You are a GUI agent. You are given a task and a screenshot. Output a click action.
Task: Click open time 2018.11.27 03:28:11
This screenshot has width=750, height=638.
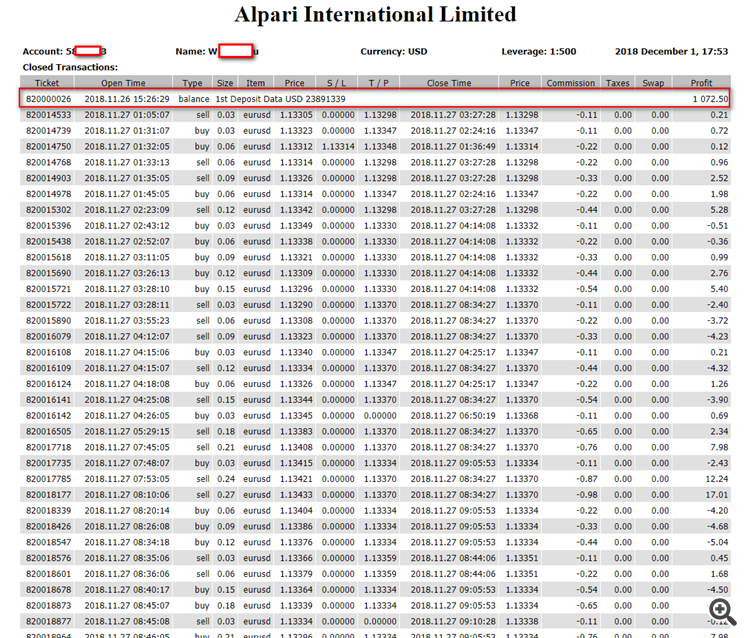(x=127, y=305)
